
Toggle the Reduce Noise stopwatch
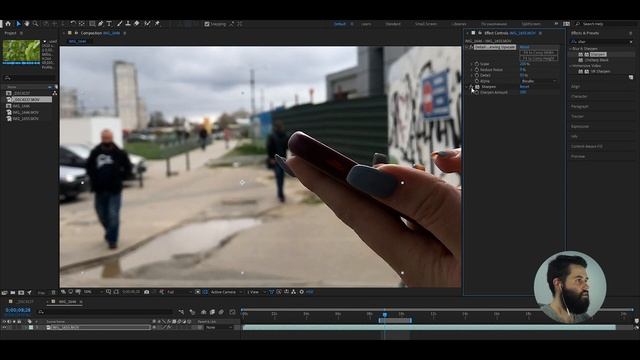[x=476, y=70]
